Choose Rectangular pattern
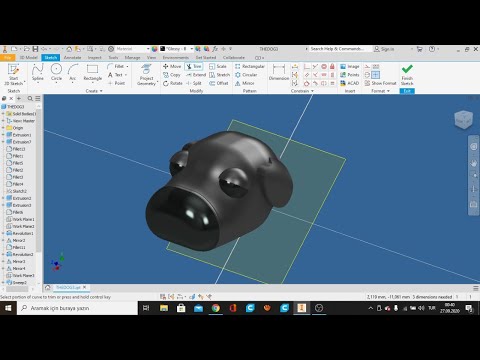This screenshot has width=480, height=360. (x=250, y=66)
